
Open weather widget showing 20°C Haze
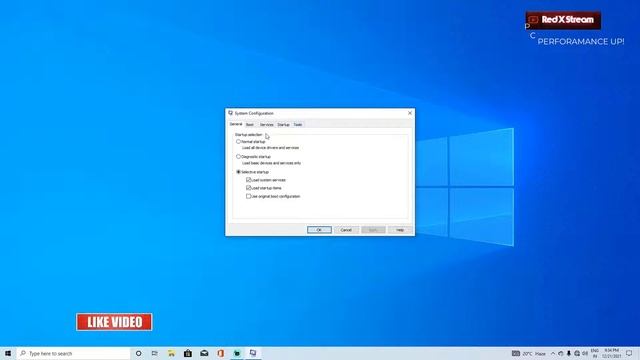pos(529,353)
